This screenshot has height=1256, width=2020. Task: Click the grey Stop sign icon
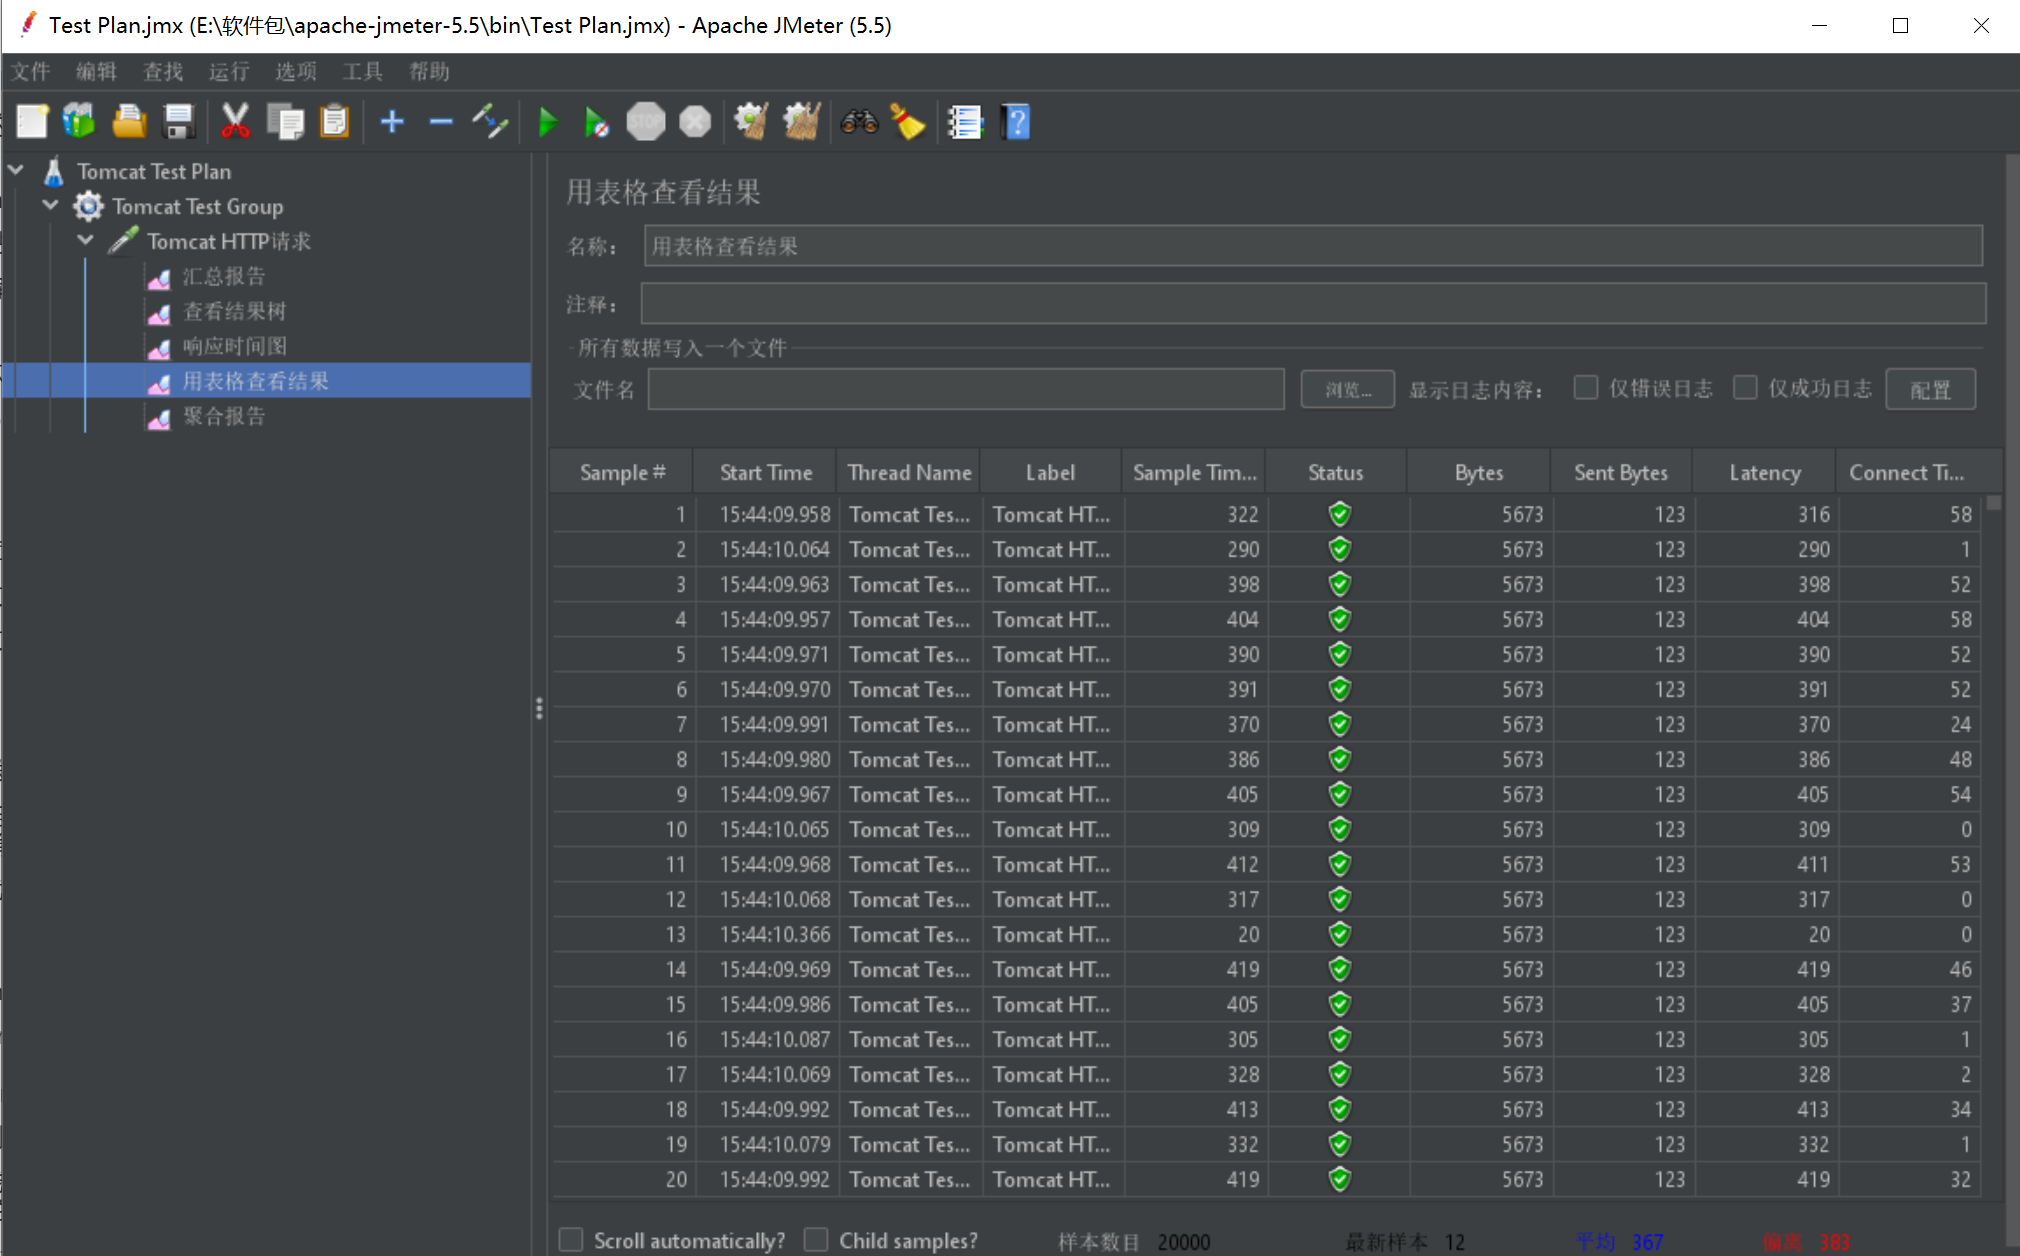pos(646,122)
